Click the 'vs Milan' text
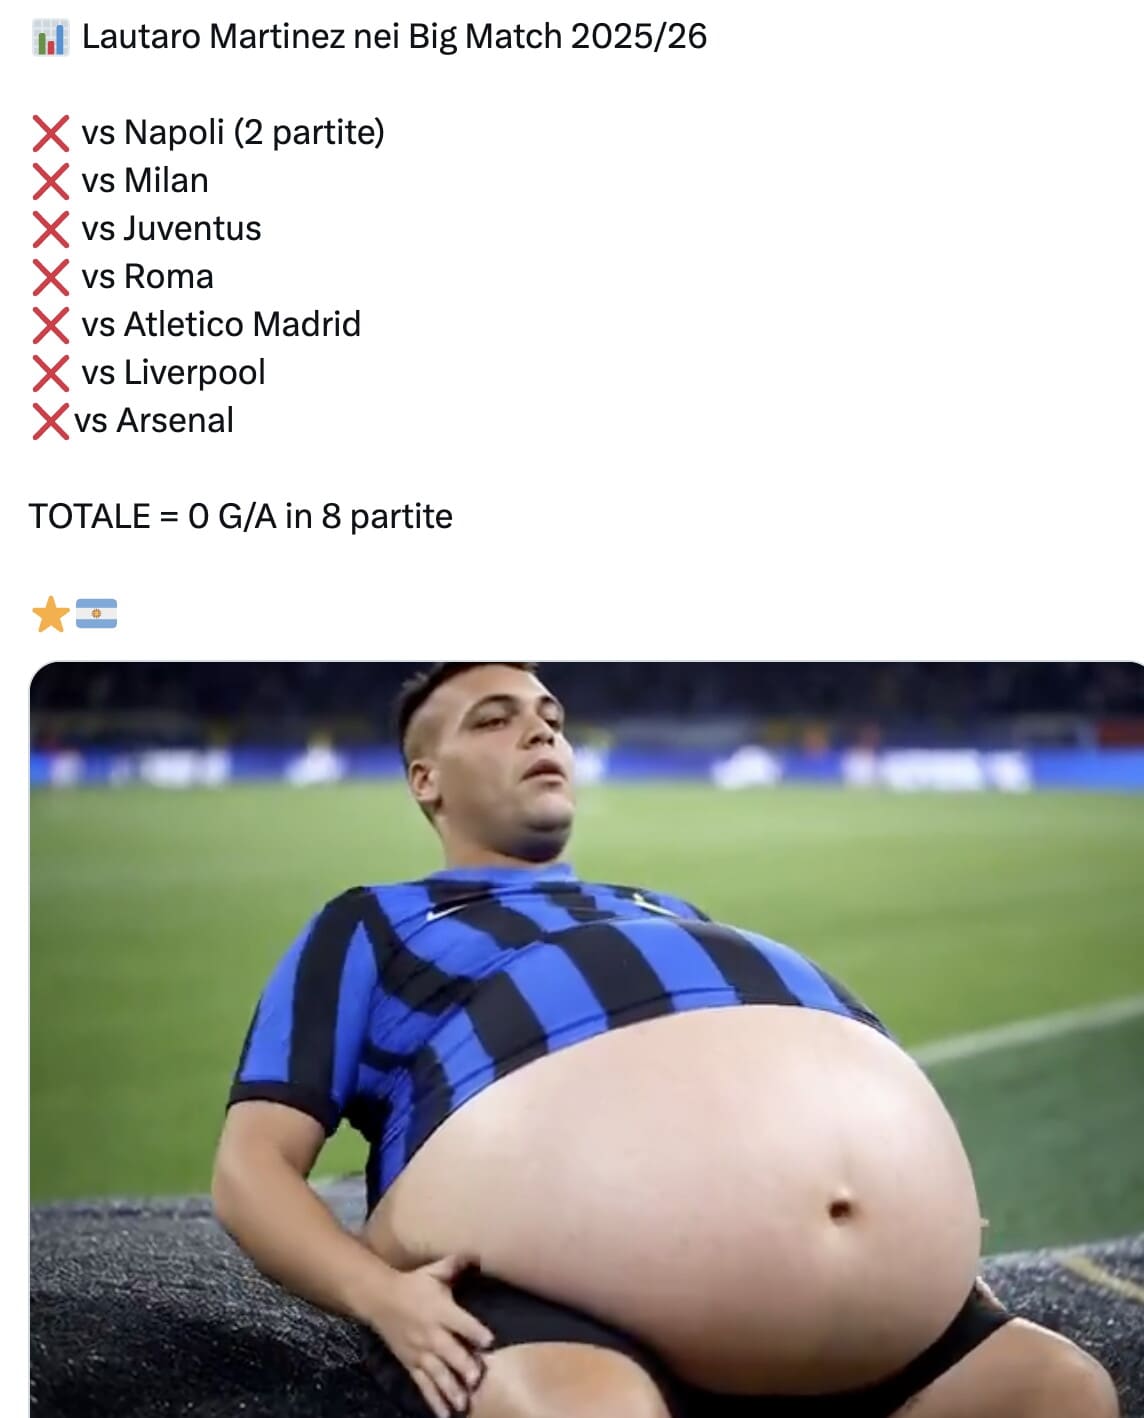This screenshot has width=1144, height=1418. point(145,180)
